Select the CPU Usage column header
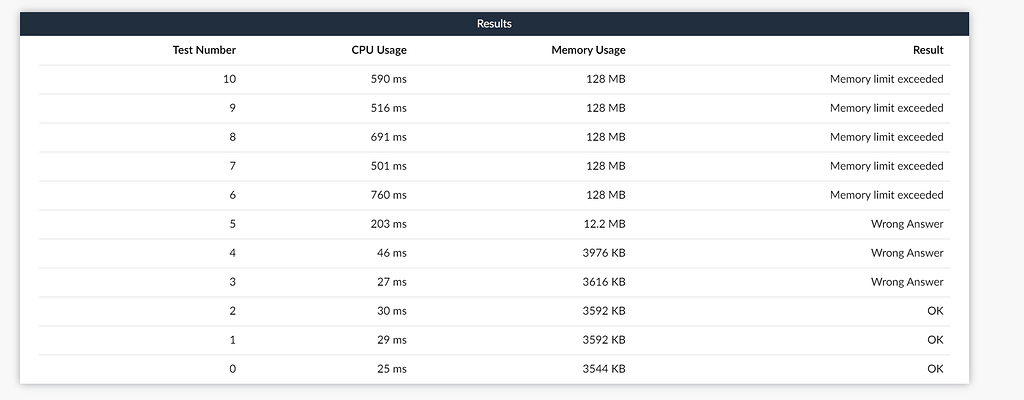 [379, 50]
